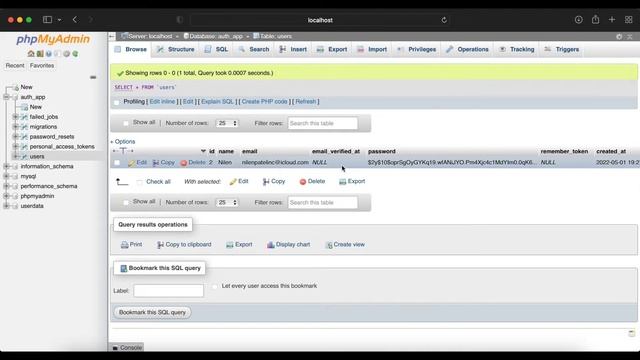Viewport: 640px width, 360px height.
Task: Expand the migrations table node
Action: (15, 127)
